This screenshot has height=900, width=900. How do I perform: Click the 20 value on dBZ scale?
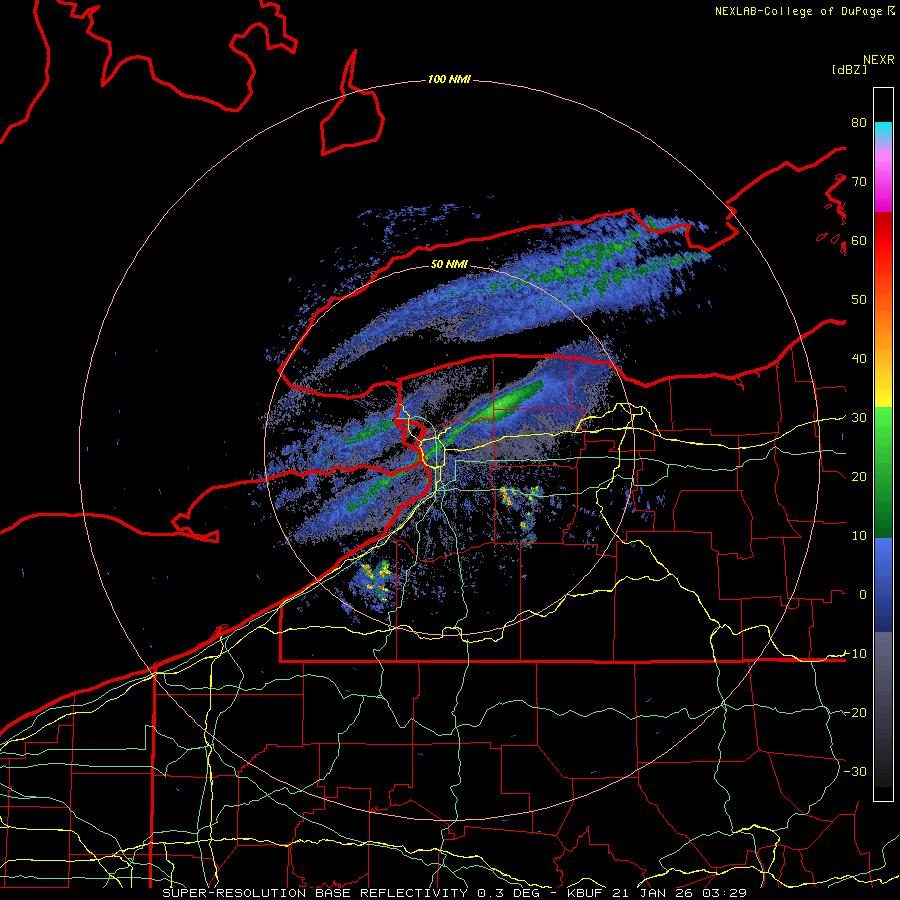(x=859, y=477)
